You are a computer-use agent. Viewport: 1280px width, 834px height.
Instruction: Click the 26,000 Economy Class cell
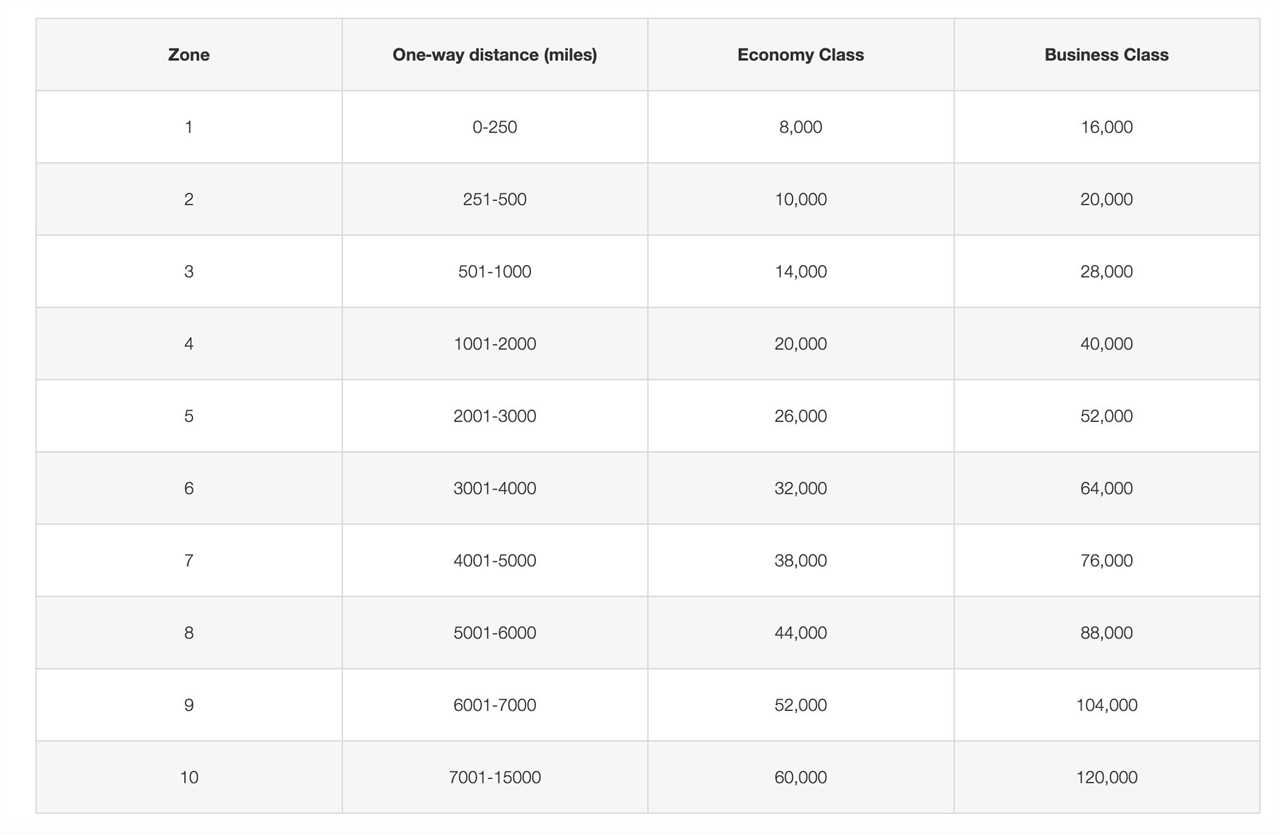(801, 415)
